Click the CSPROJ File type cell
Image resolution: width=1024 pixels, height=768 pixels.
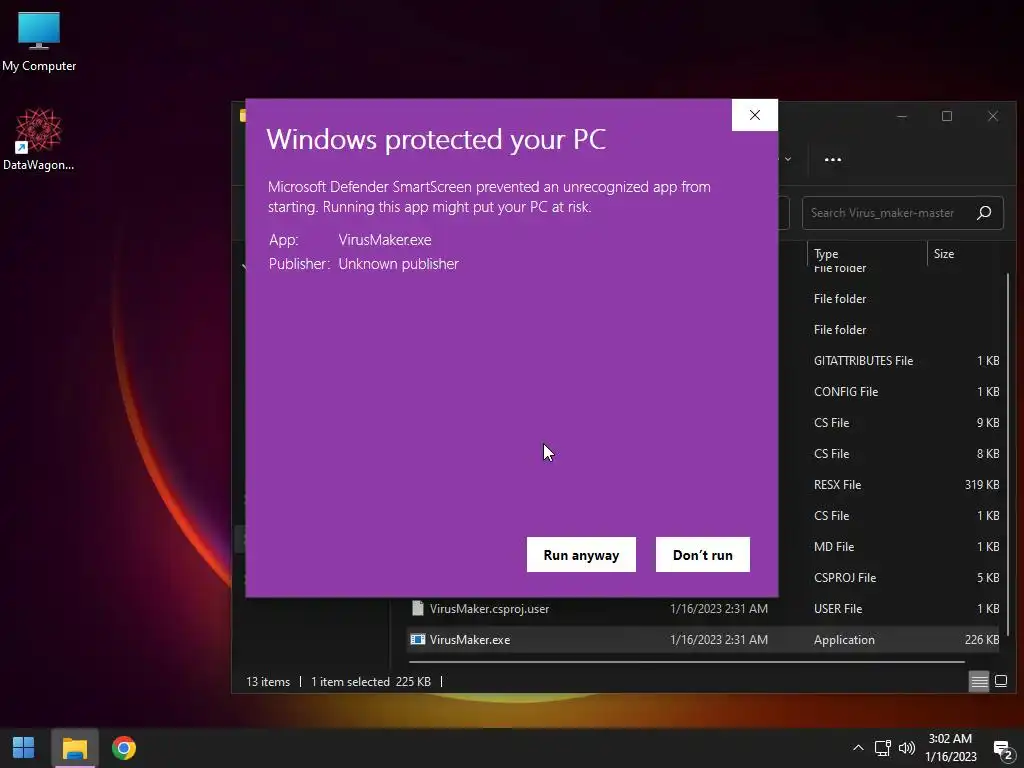point(844,577)
